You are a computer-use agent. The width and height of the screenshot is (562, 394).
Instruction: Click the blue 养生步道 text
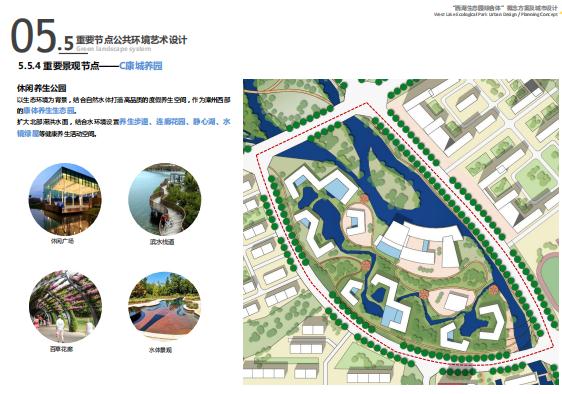[x=133, y=122]
